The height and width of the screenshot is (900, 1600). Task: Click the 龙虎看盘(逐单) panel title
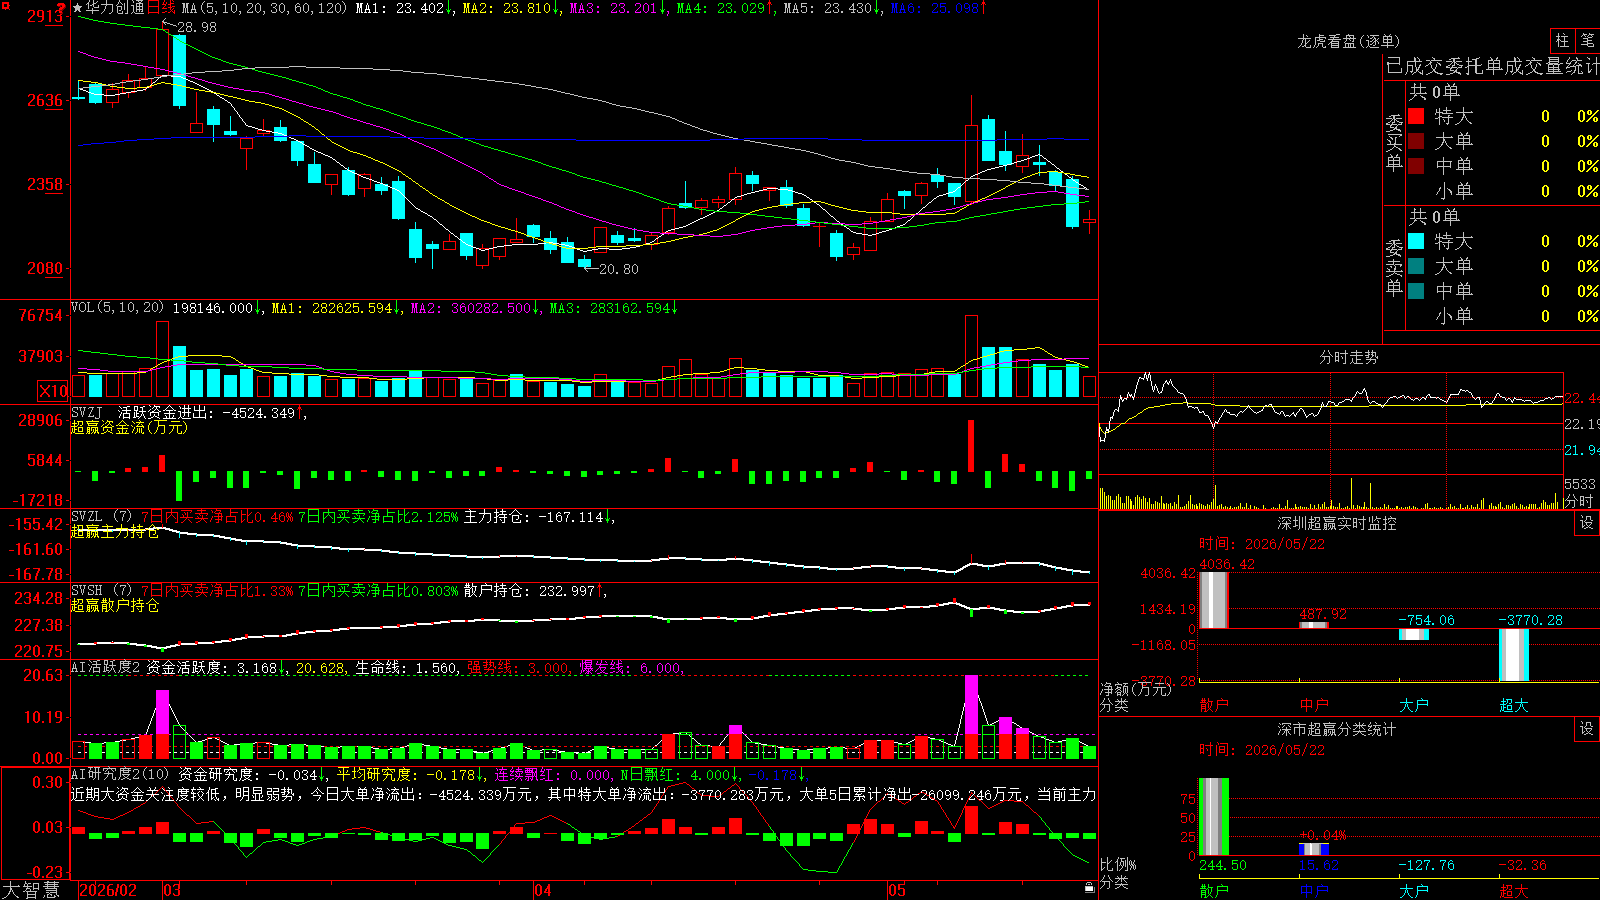(1348, 41)
